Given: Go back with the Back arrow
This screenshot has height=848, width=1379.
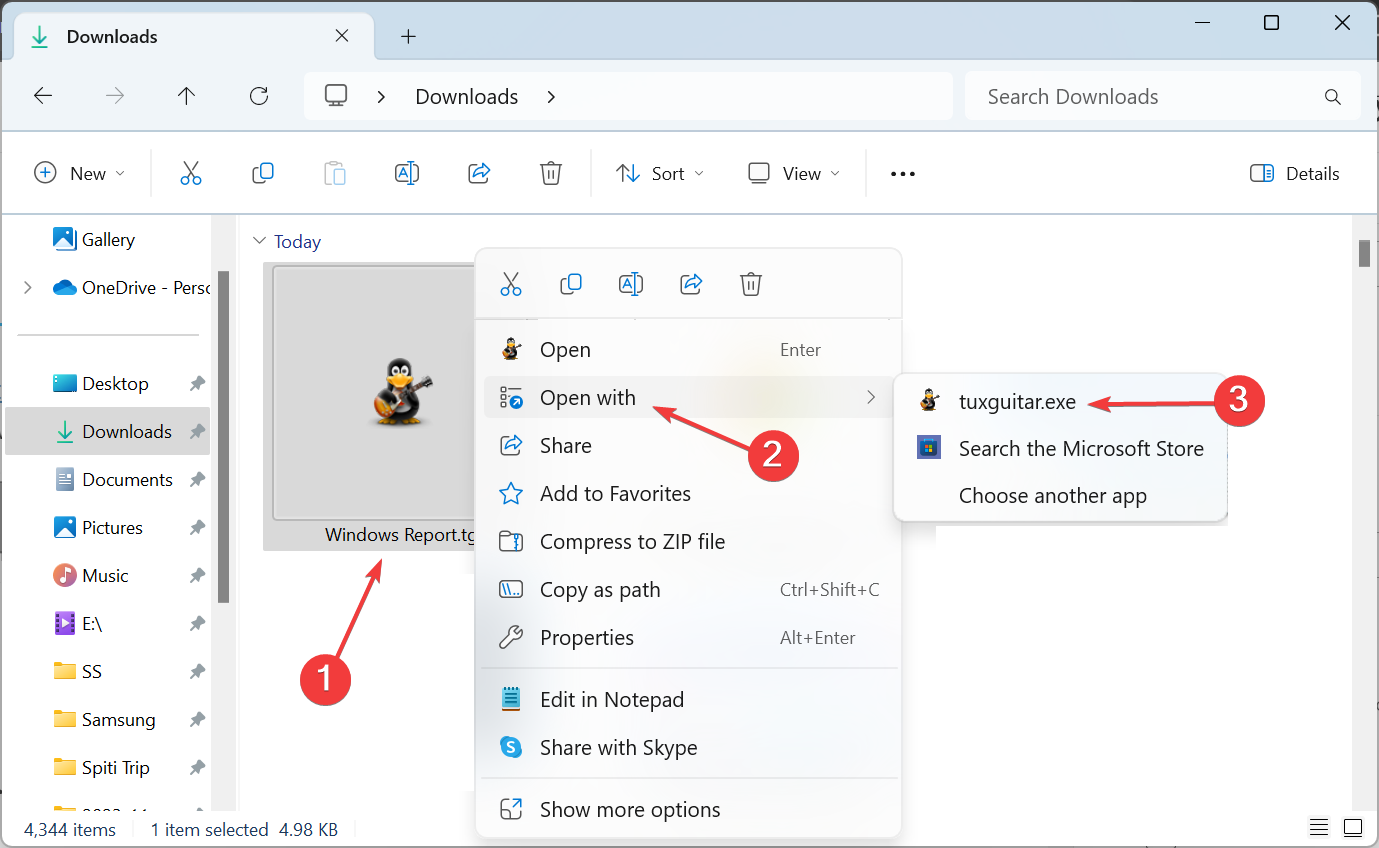Looking at the screenshot, I should (43, 96).
